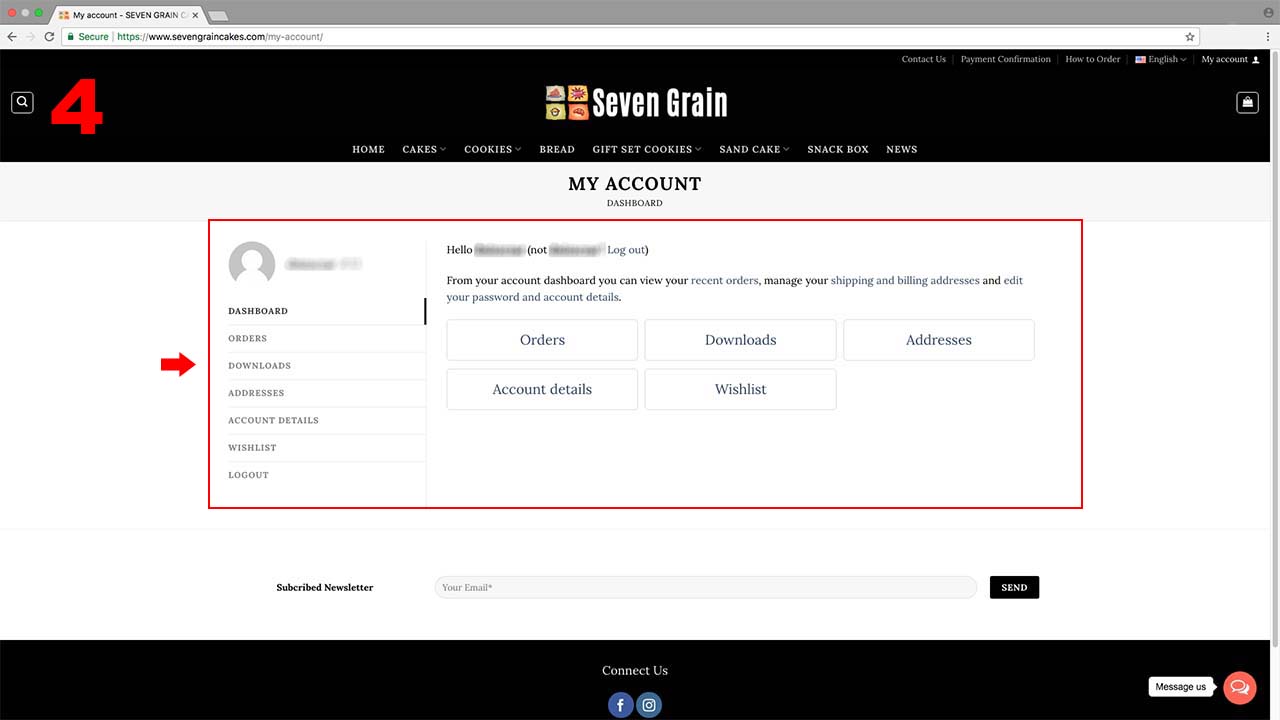The width and height of the screenshot is (1280, 720).
Task: Click the user profile avatar image
Action: (252, 264)
